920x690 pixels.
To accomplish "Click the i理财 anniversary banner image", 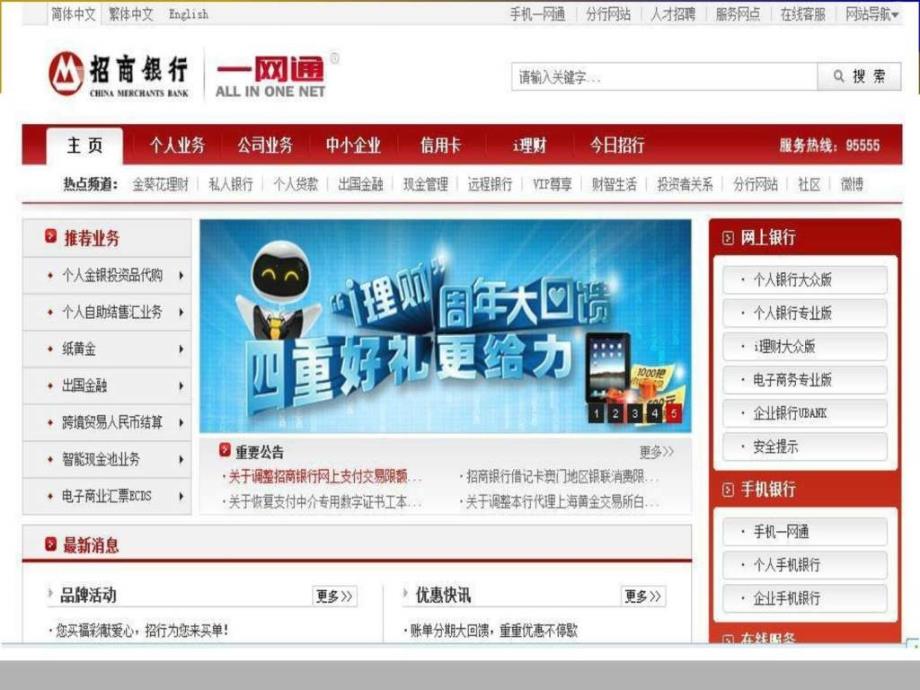I will [x=445, y=326].
